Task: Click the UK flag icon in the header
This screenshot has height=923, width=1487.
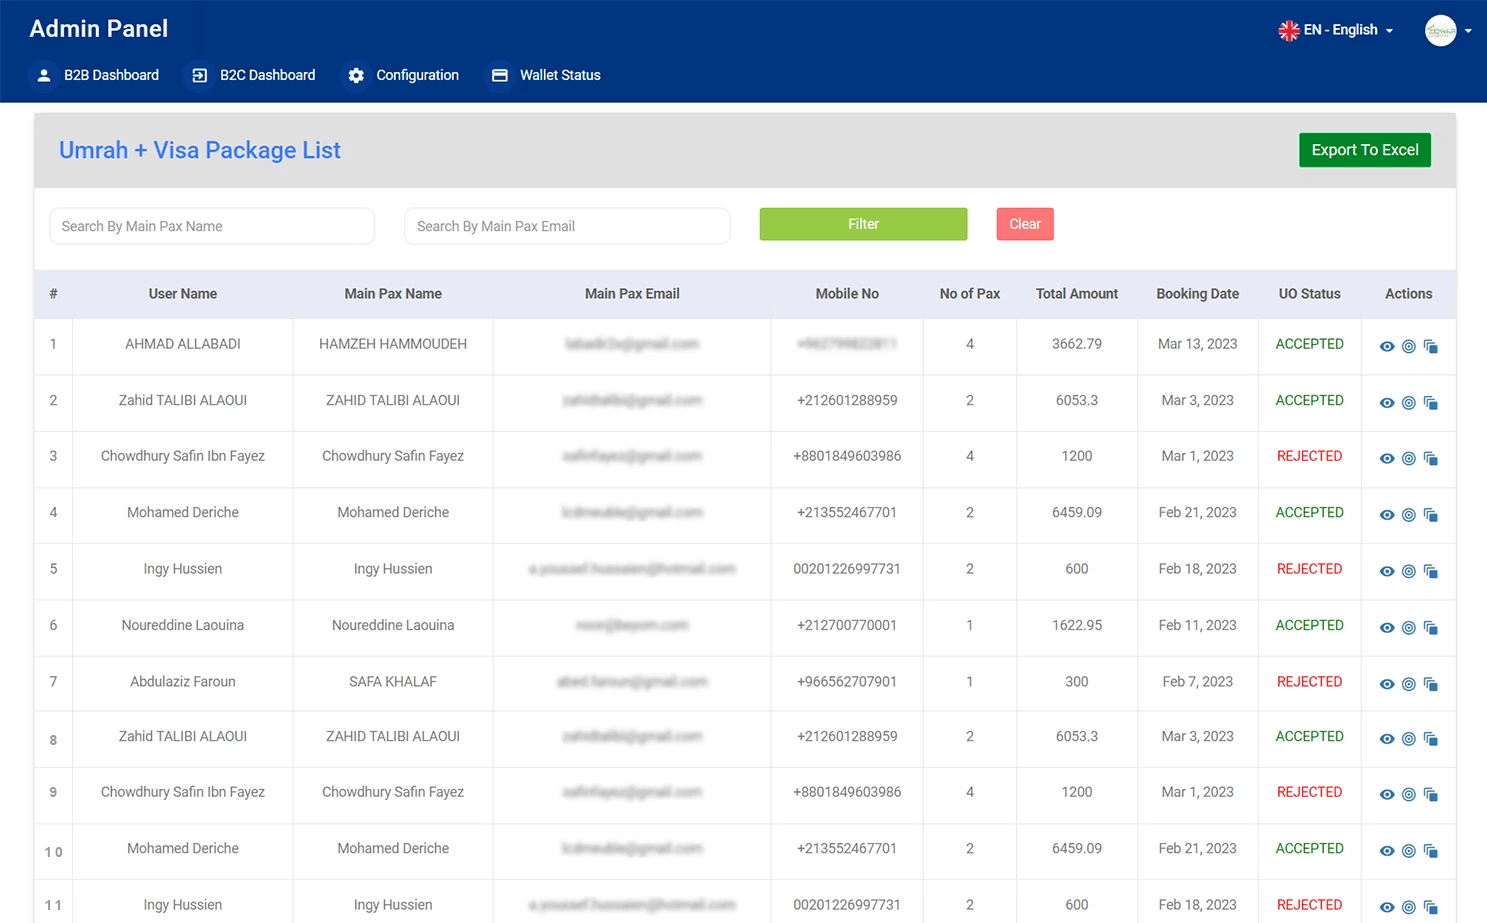Action: [x=1288, y=30]
